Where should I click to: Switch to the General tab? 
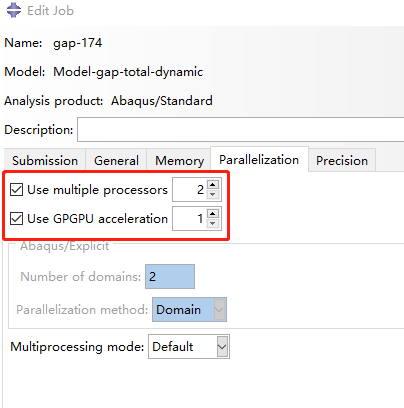coord(116,161)
